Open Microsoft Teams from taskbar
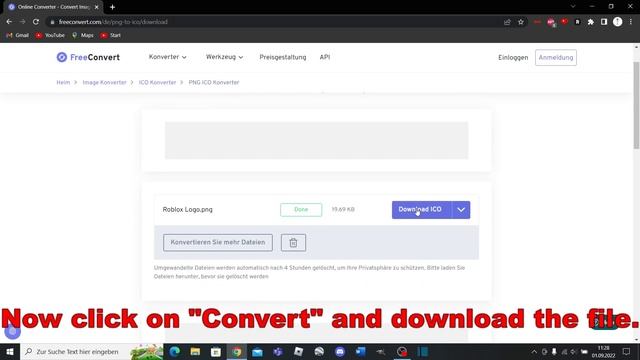The height and width of the screenshot is (360, 640). click(x=278, y=351)
